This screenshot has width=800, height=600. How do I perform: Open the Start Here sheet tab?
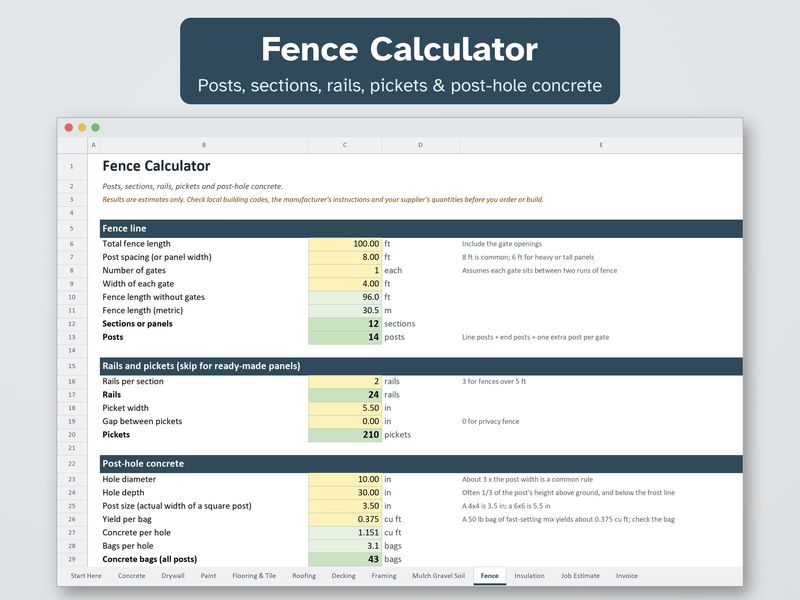[x=86, y=576]
